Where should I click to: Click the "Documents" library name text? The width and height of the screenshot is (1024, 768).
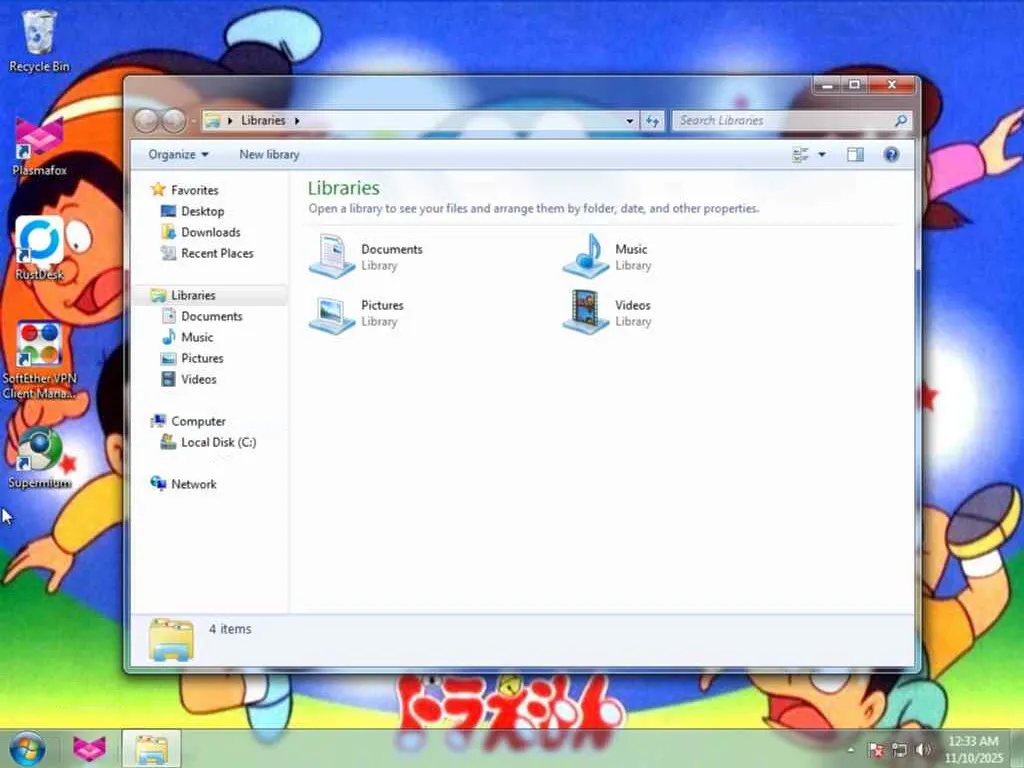click(392, 249)
